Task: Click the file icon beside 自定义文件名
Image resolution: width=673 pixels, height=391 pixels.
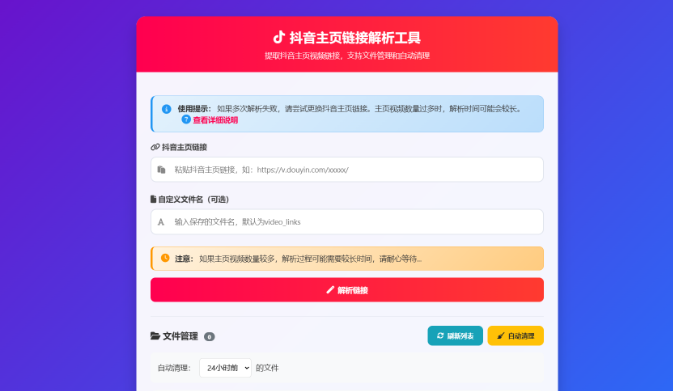Action: [x=153, y=199]
